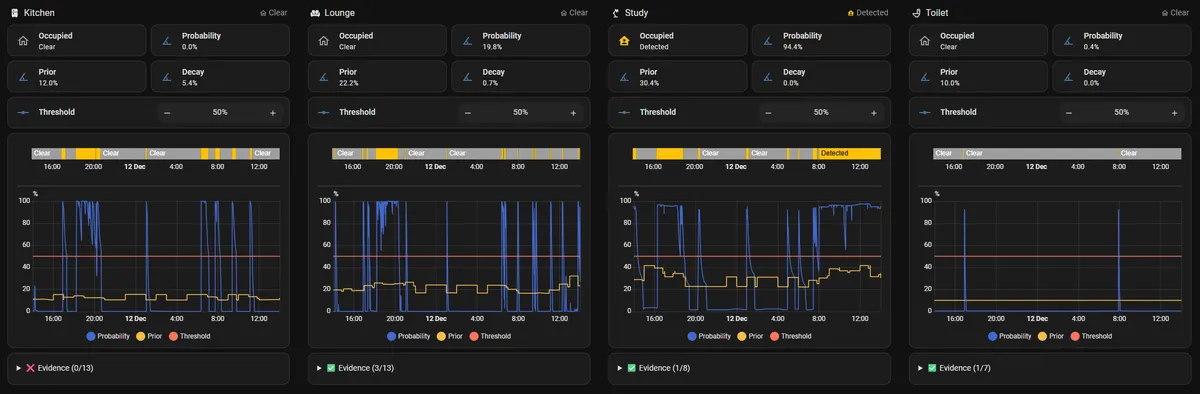Screen dimensions: 1200x394
Task: Increase Study threshold with plus button
Action: coord(873,112)
